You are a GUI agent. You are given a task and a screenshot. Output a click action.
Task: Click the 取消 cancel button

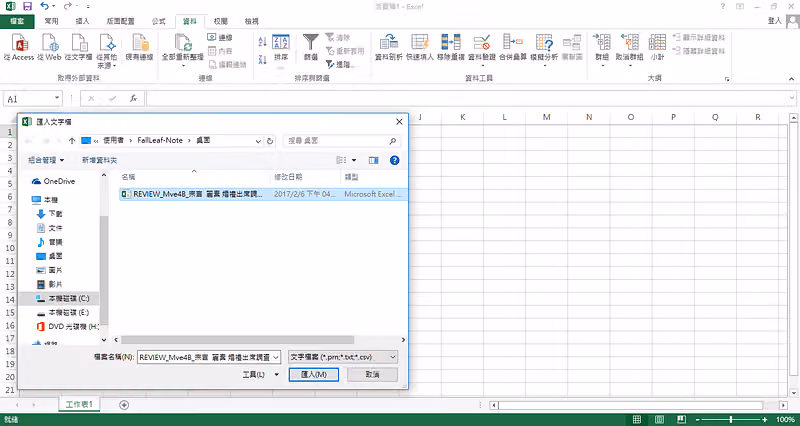(372, 374)
